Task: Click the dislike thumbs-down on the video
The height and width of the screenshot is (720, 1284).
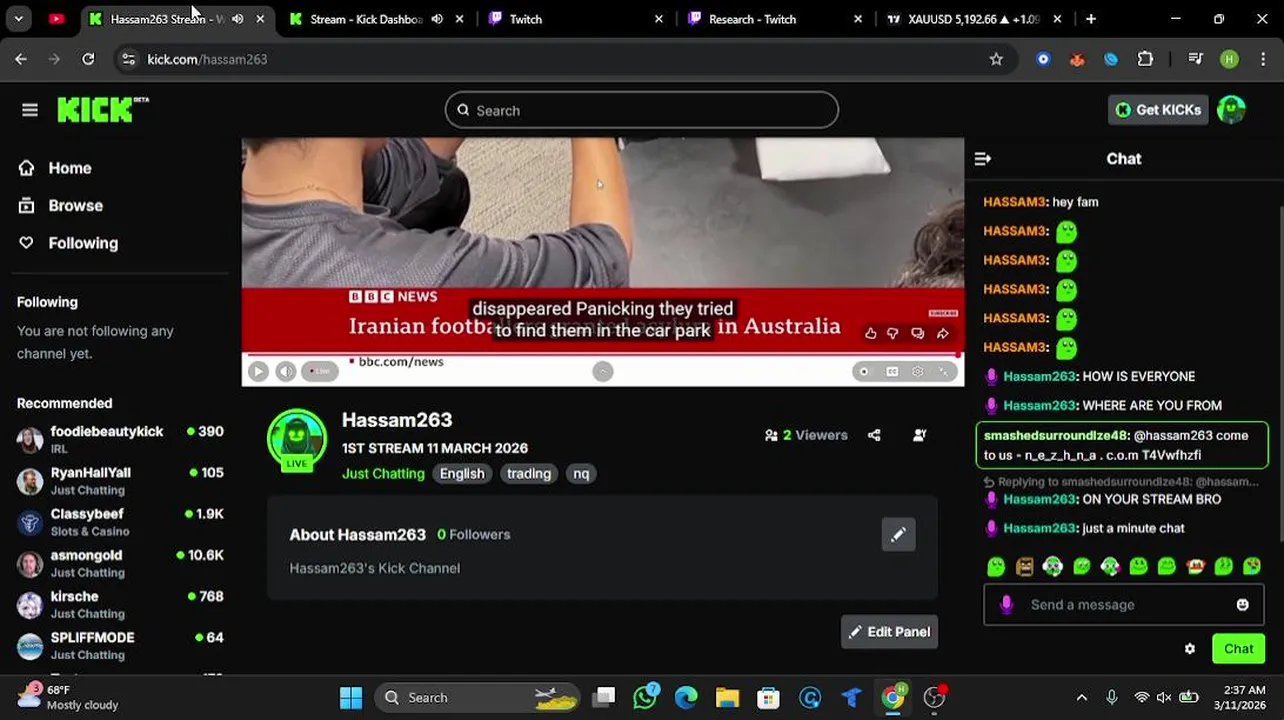Action: pyautogui.click(x=893, y=333)
